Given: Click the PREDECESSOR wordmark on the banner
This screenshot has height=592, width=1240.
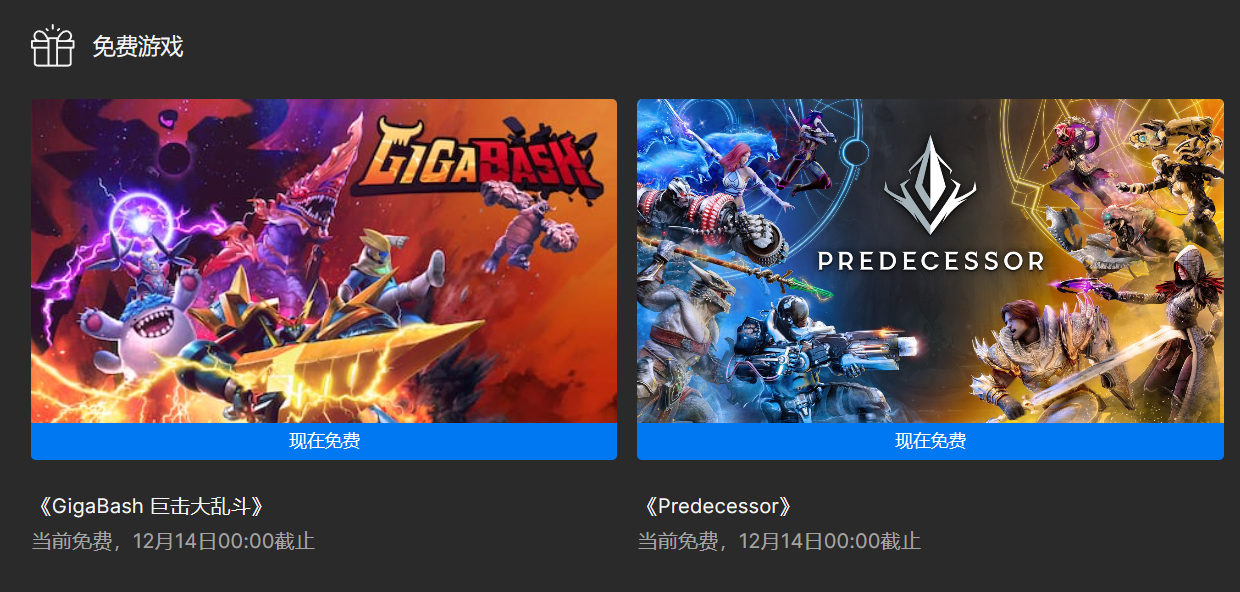Looking at the screenshot, I should (930, 261).
